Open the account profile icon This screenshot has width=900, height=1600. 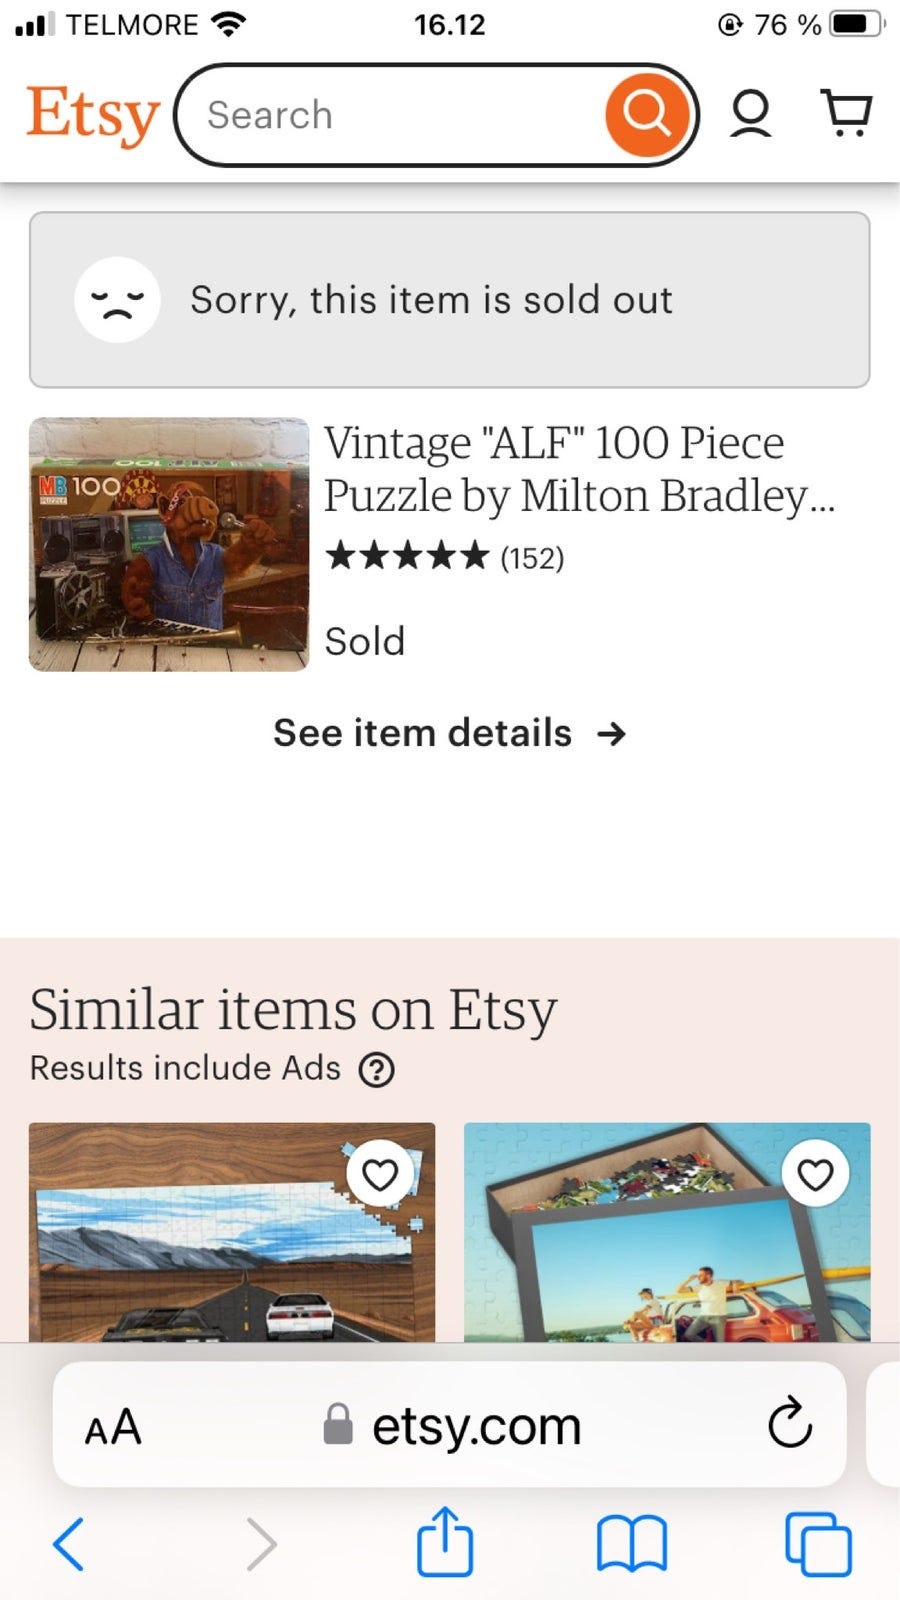point(750,114)
